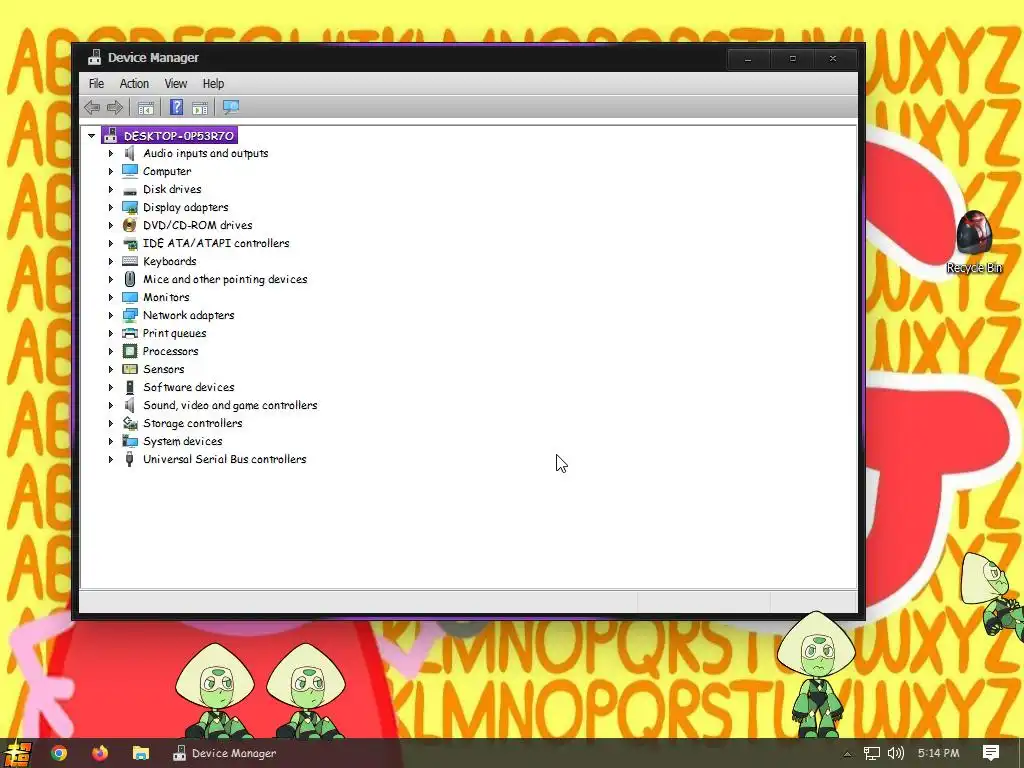Click the Sensors category icon

point(130,369)
